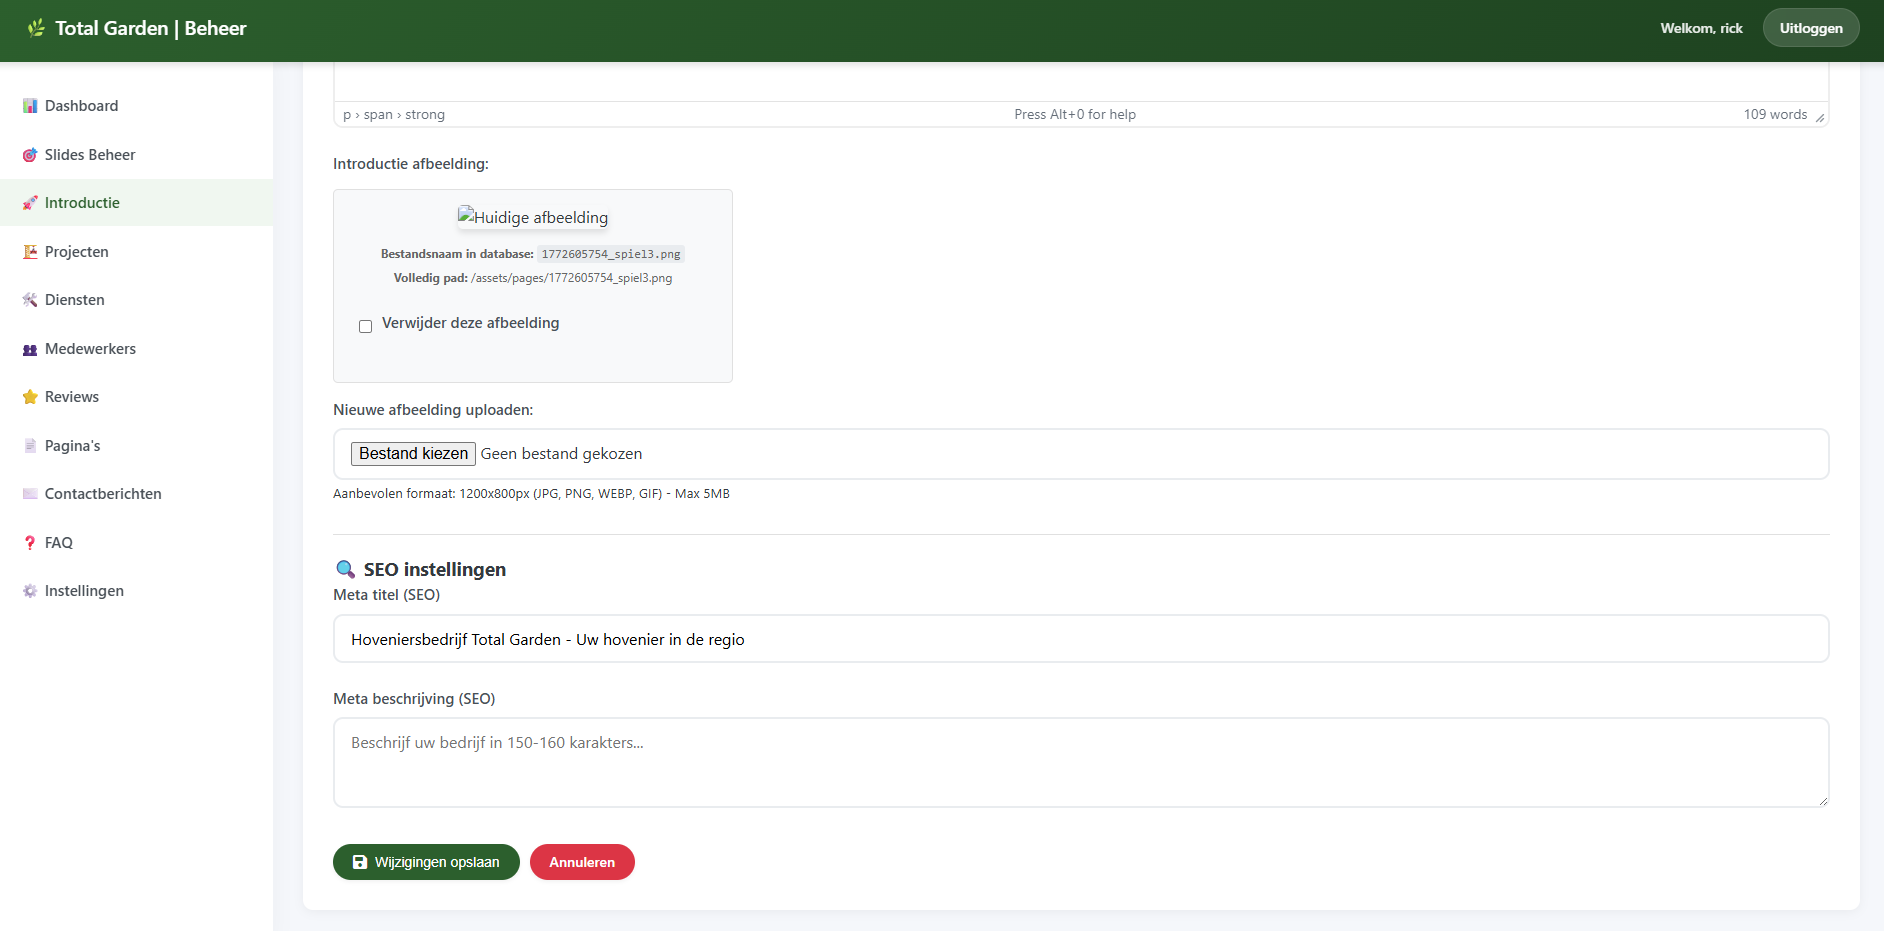Click the FAQ question mark icon

pyautogui.click(x=30, y=543)
